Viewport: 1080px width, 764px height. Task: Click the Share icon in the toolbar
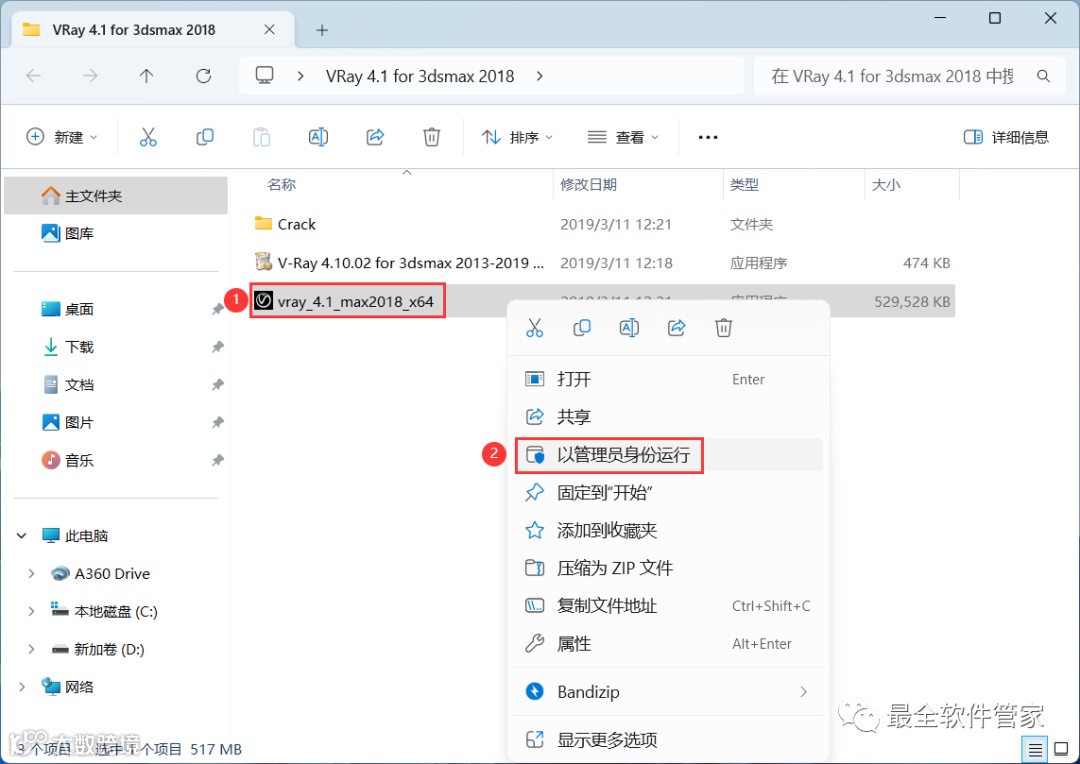pyautogui.click(x=375, y=137)
